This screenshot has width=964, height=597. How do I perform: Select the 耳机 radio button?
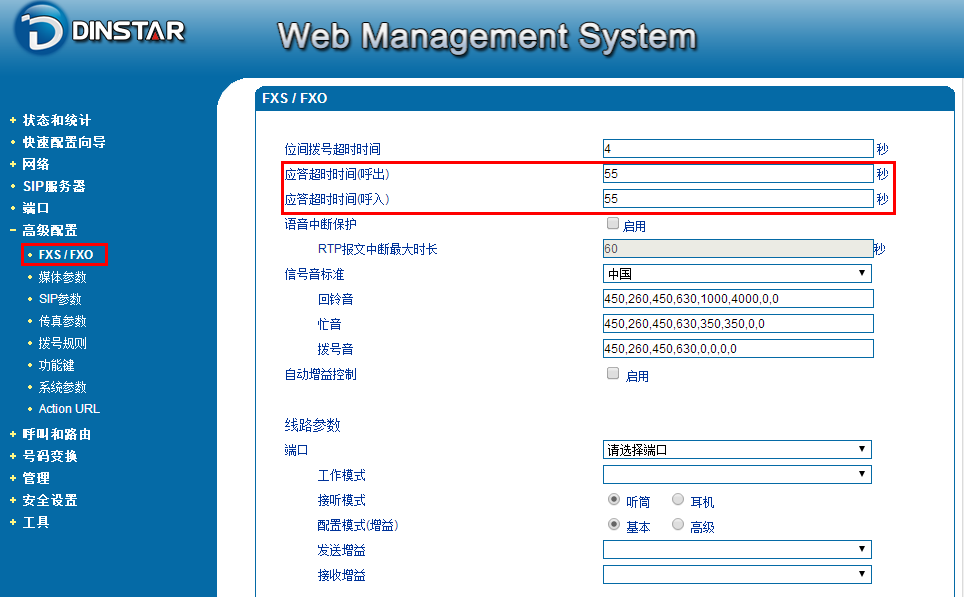(x=678, y=500)
